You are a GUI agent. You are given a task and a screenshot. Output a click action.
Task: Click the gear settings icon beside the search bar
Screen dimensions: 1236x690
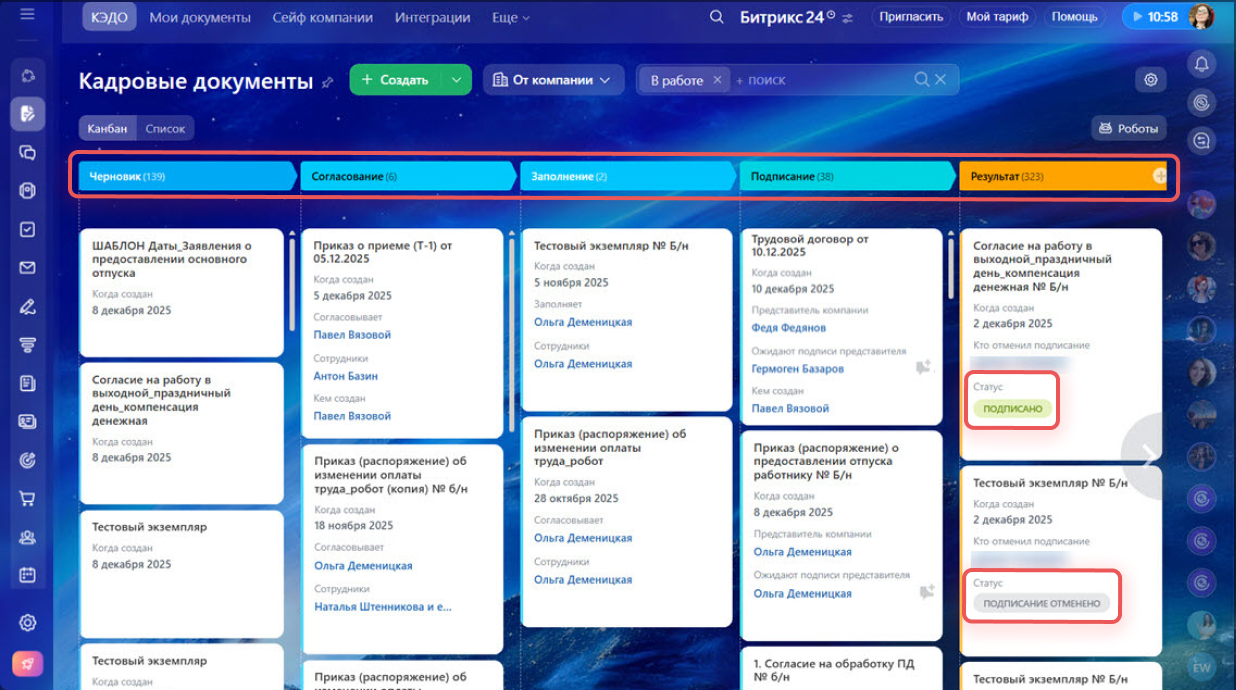1150,80
